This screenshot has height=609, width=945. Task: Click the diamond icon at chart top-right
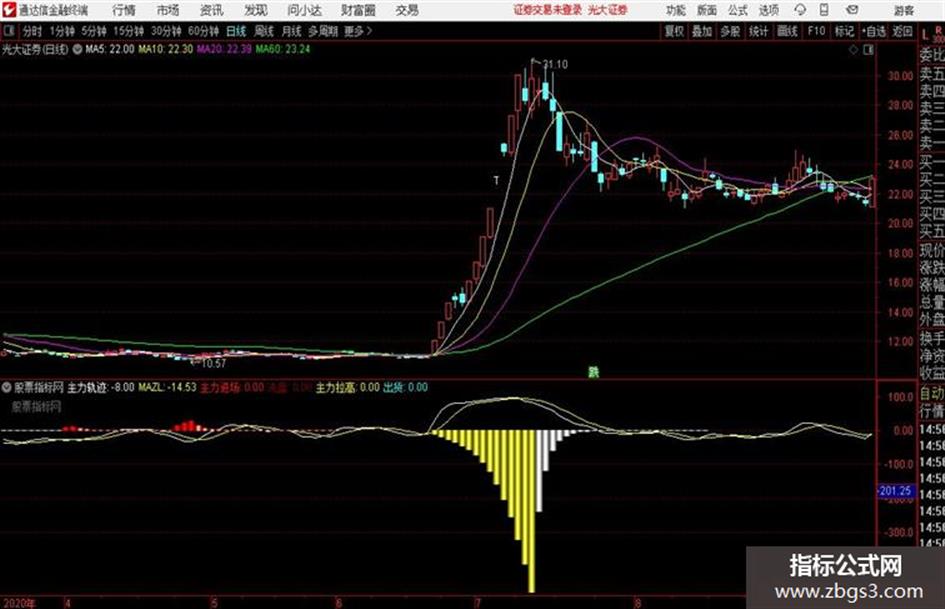coord(853,50)
